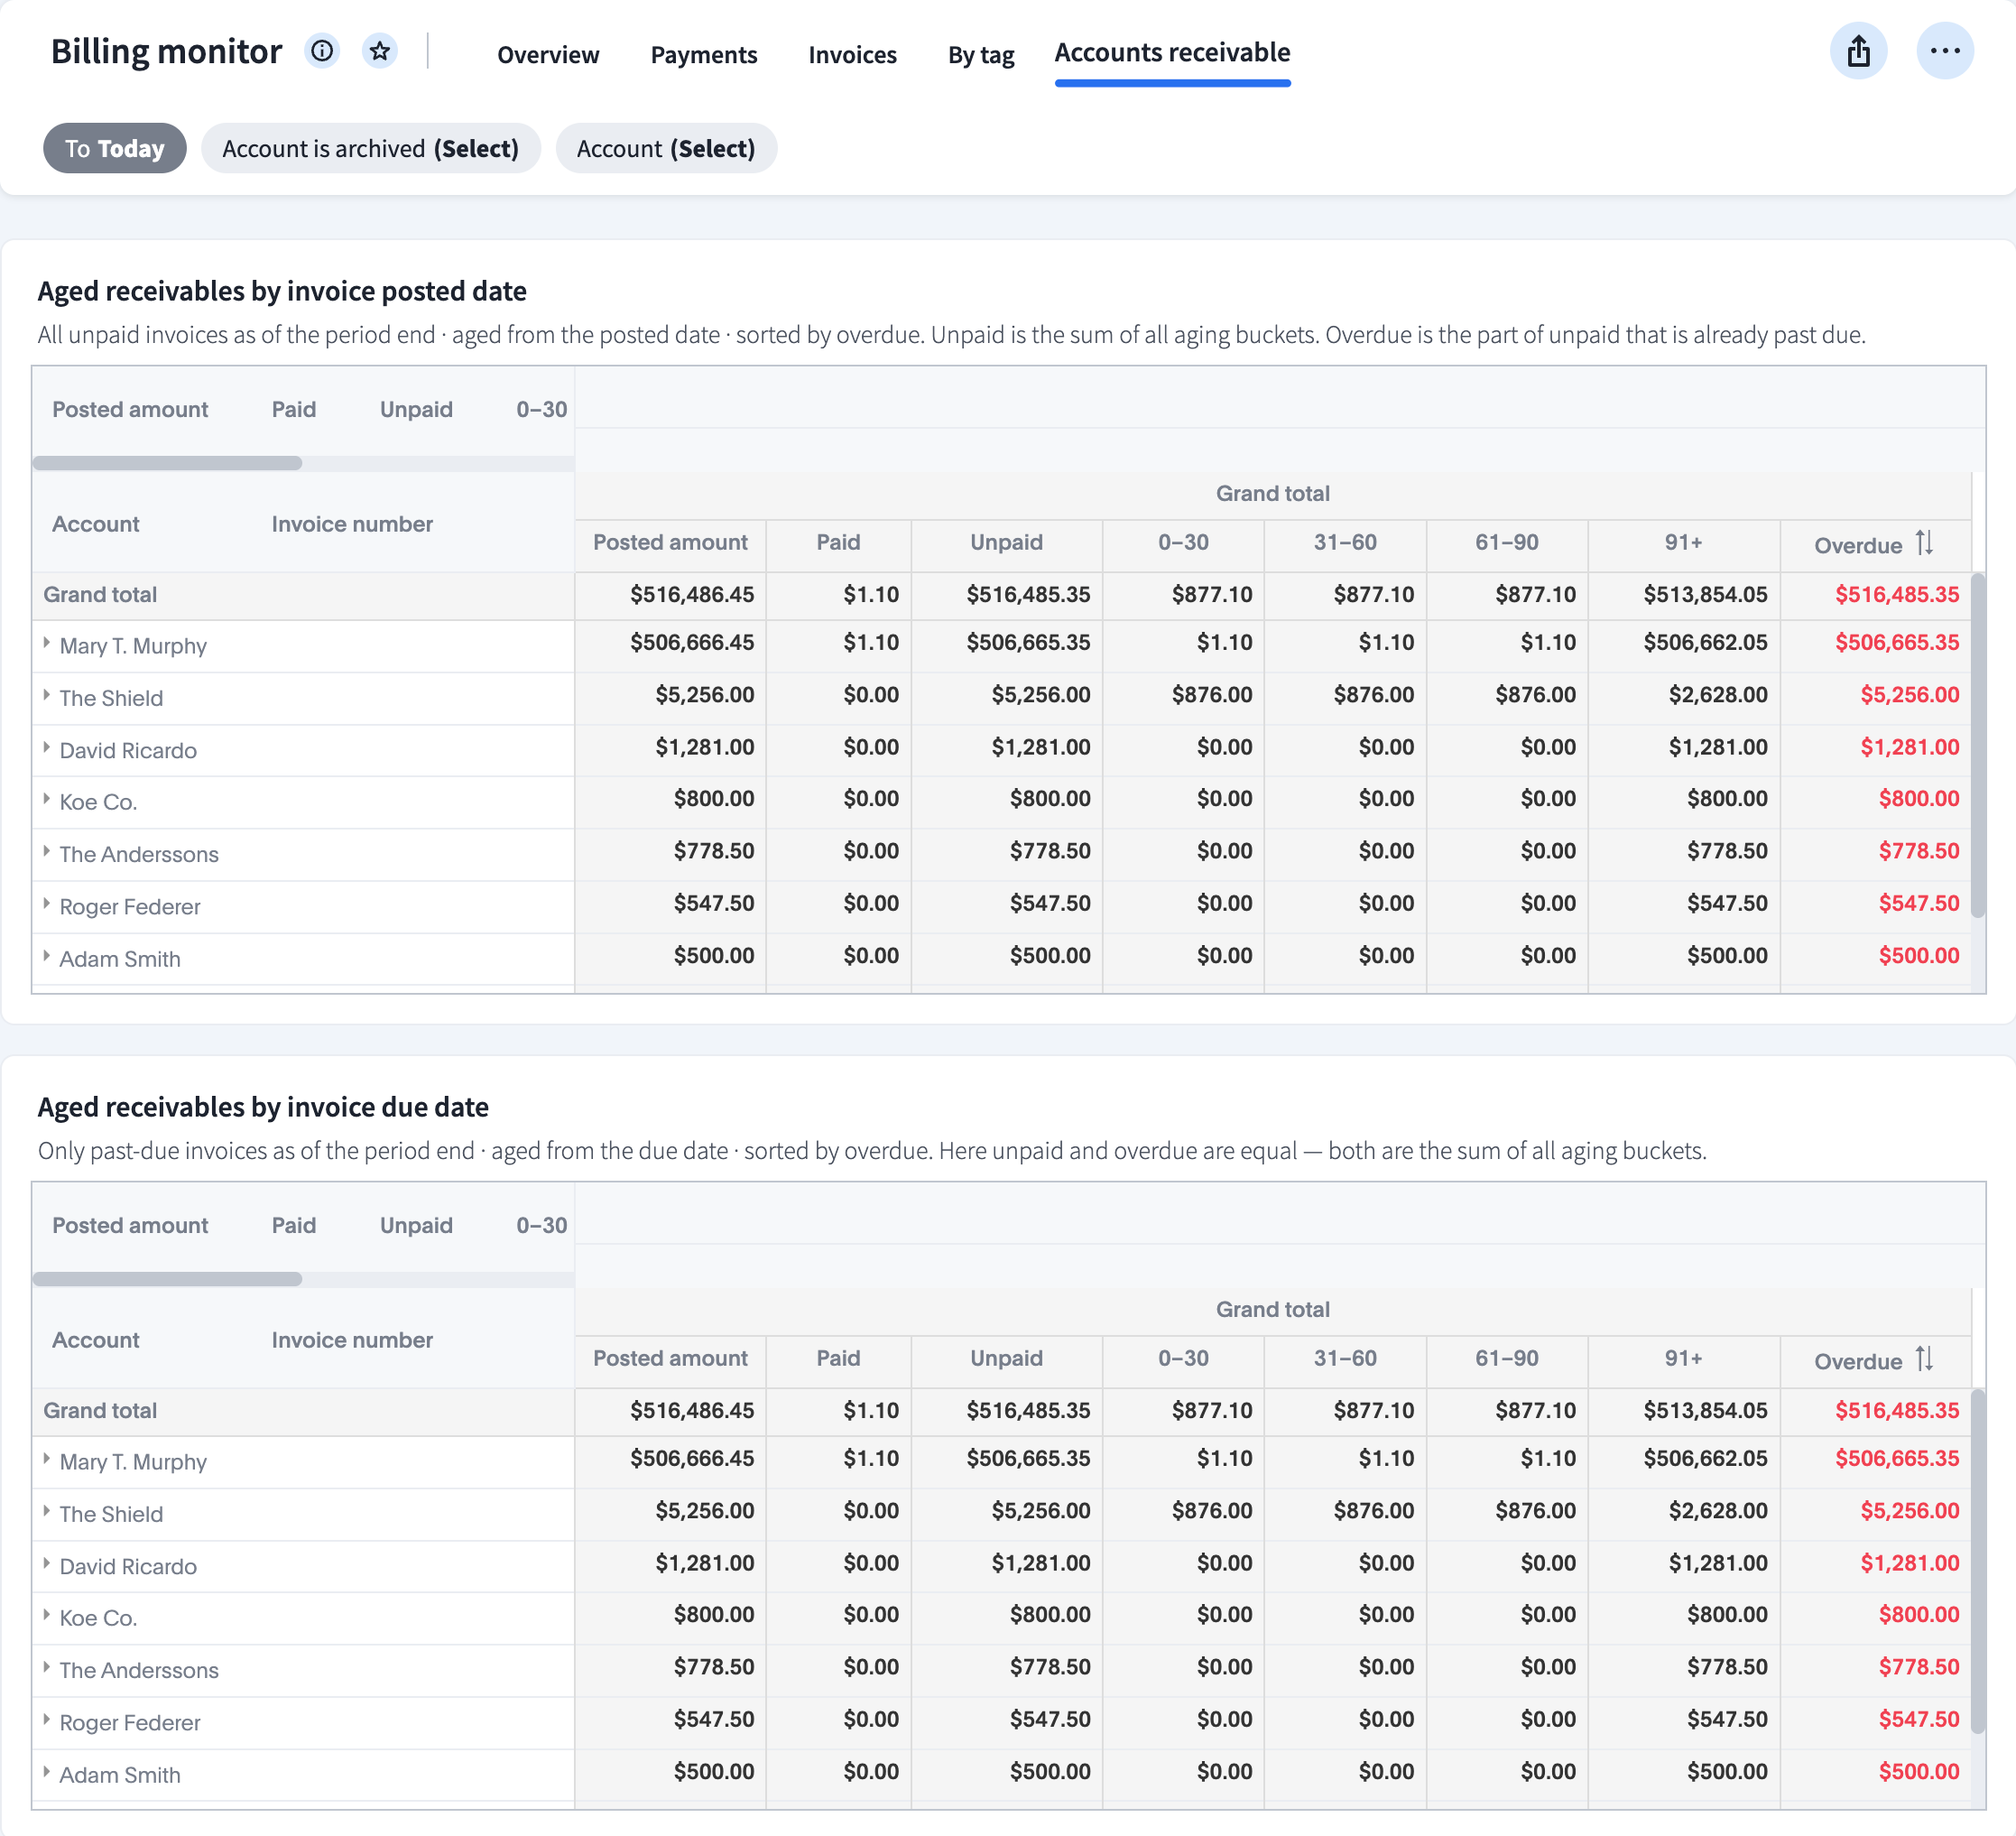Expand Roger Federer in due date table
Screen dimensions: 2016x1836
47,1720
